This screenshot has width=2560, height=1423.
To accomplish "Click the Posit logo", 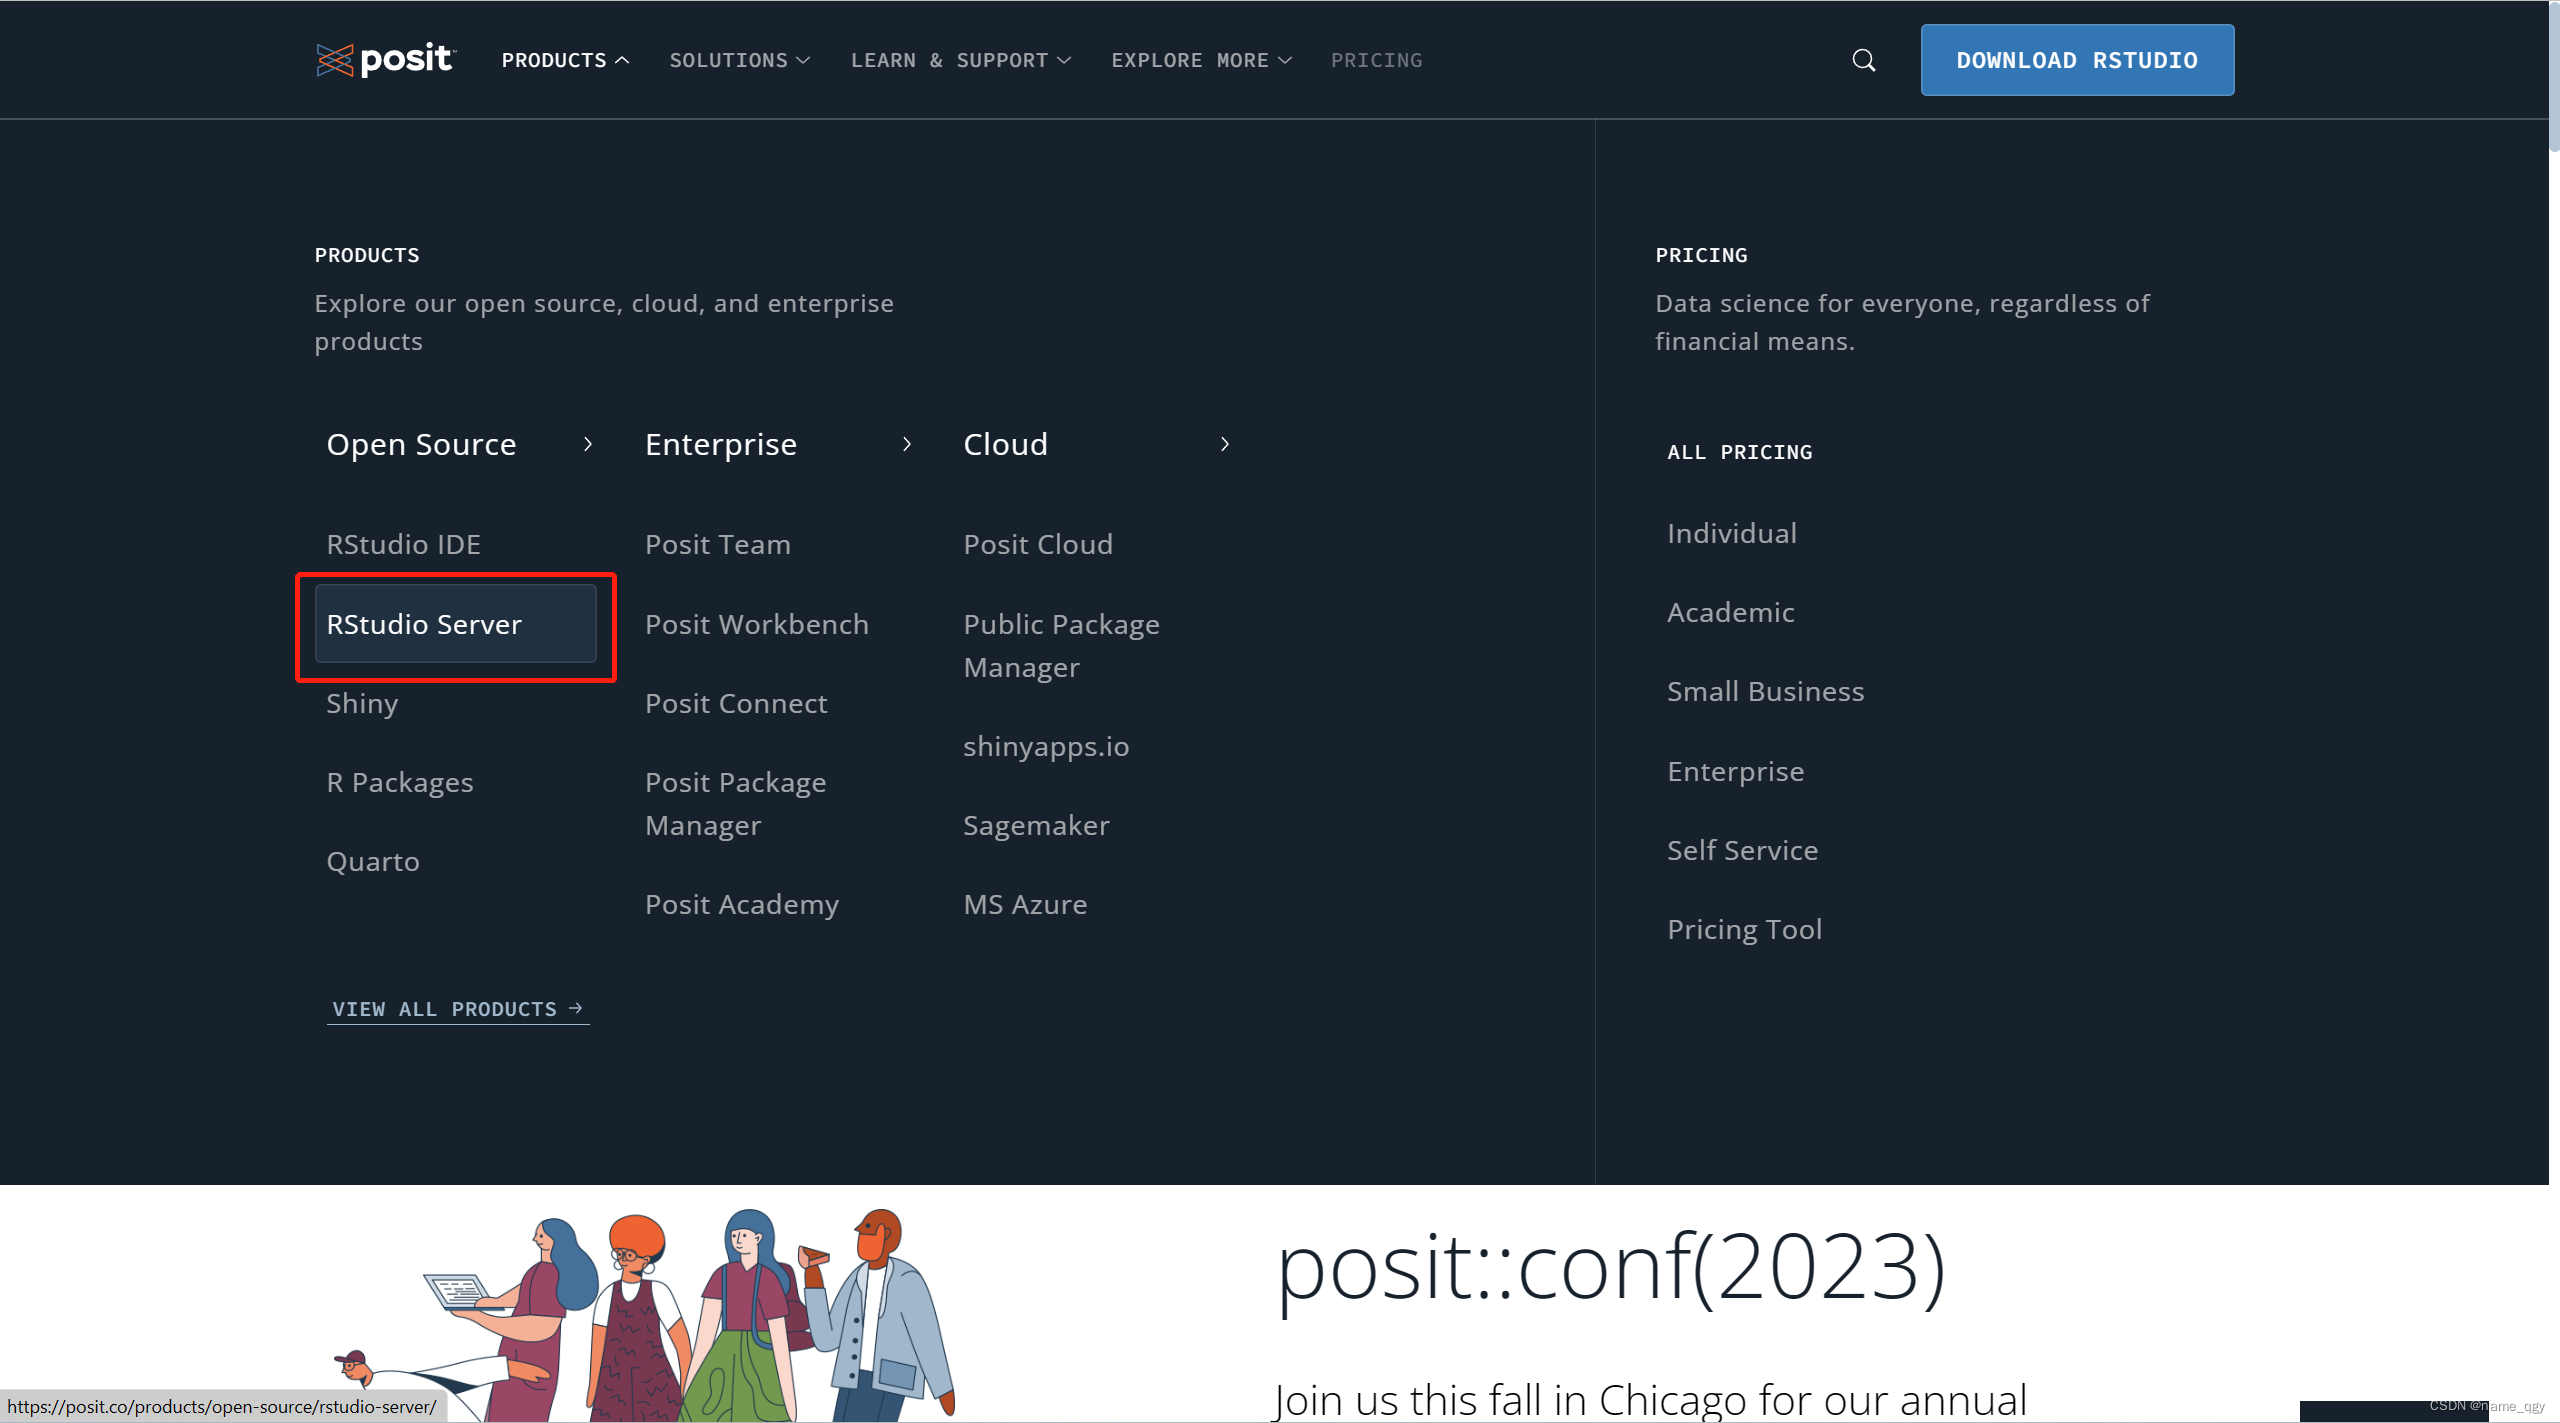I will [385, 60].
